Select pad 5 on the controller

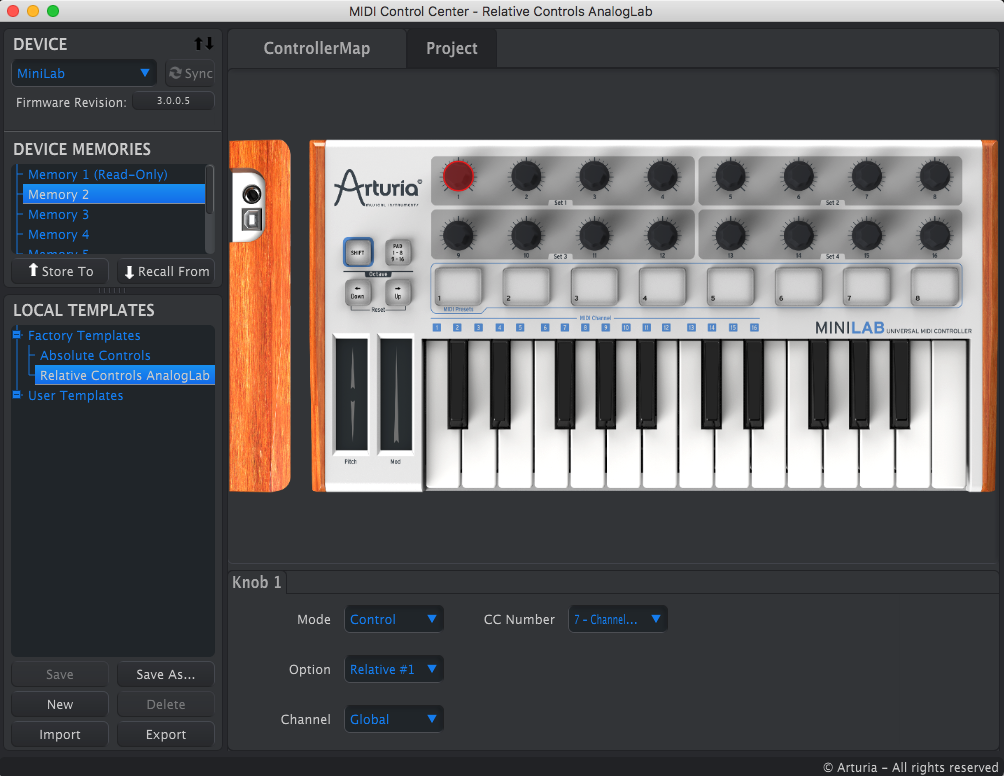coord(731,286)
